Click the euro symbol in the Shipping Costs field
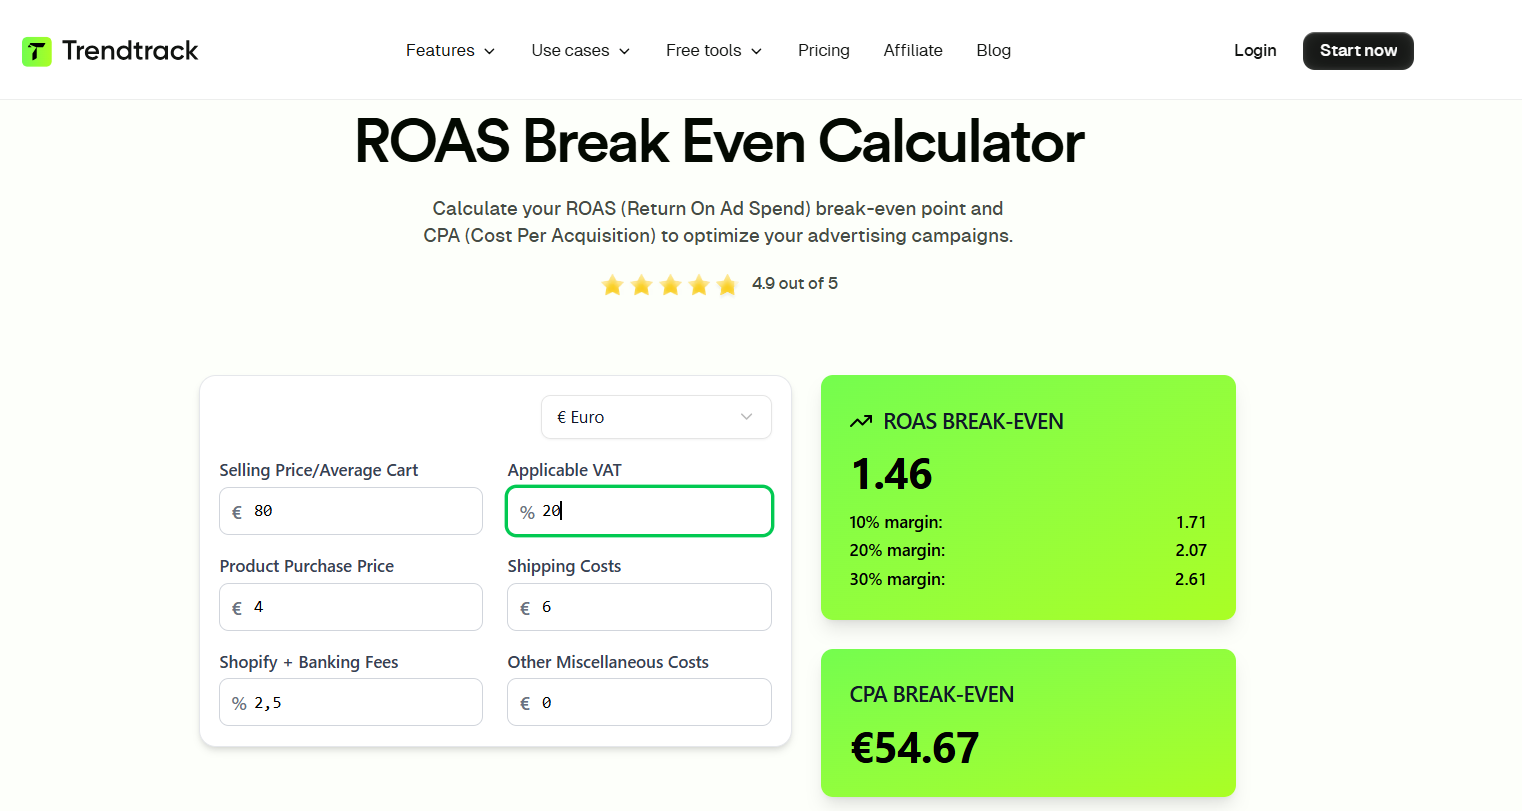1522x811 pixels. click(525, 607)
